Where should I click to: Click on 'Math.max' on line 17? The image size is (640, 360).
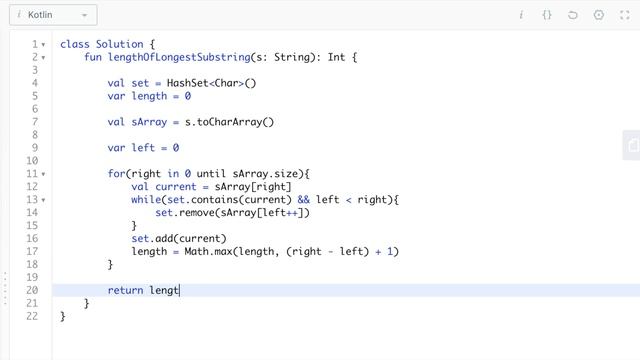(208, 251)
